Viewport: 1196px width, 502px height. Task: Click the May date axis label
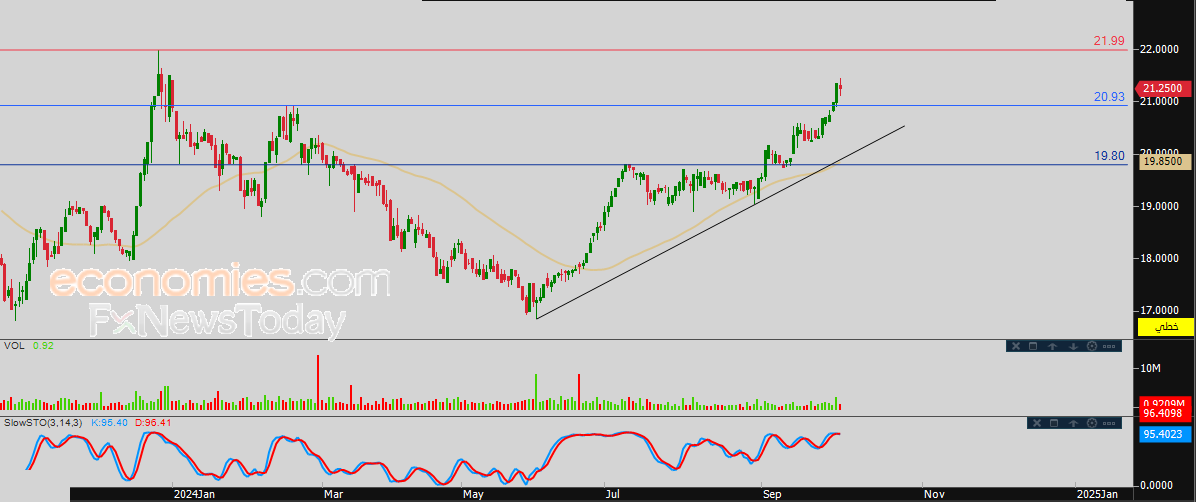(x=473, y=494)
